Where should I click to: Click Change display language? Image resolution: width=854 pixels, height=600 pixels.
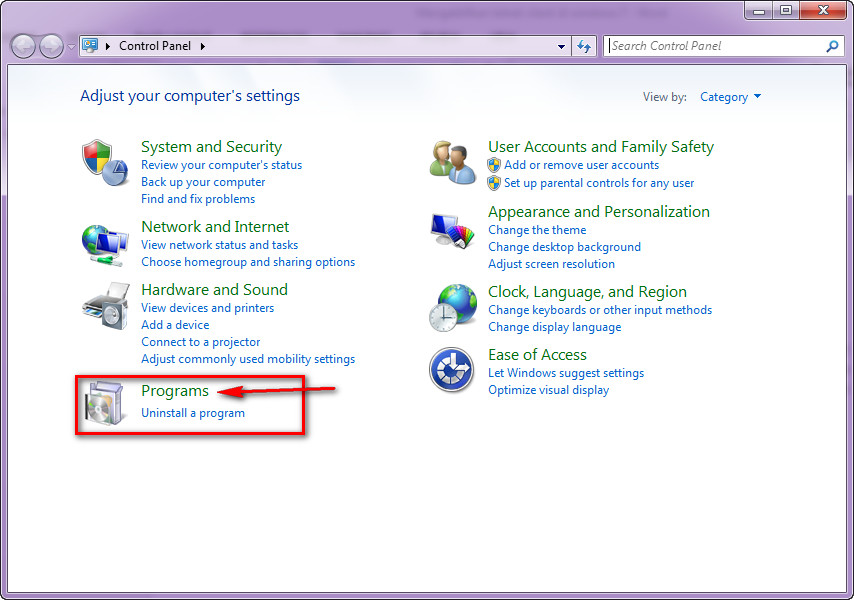click(x=554, y=327)
